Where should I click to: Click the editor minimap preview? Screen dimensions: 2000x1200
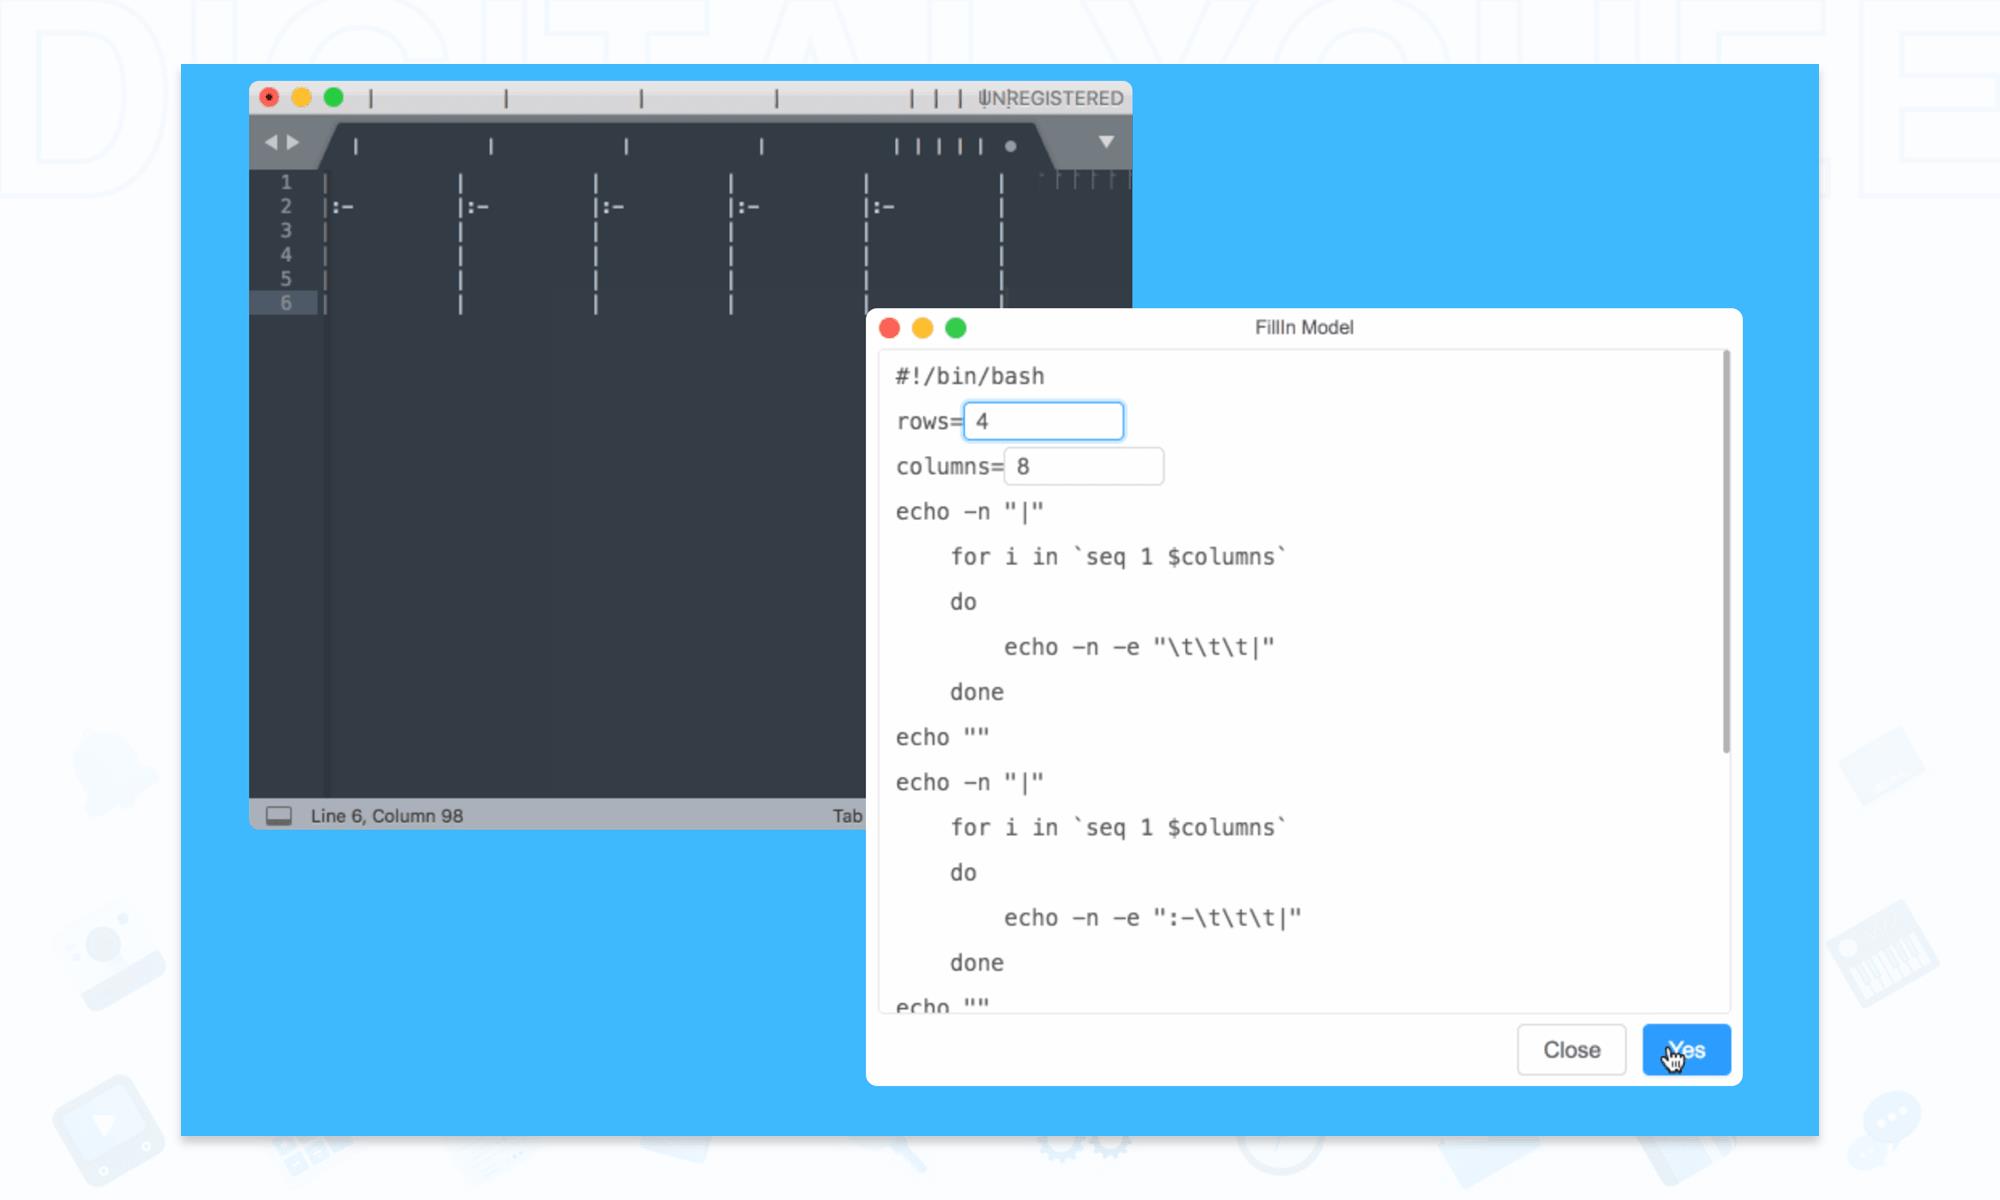(x=1085, y=181)
